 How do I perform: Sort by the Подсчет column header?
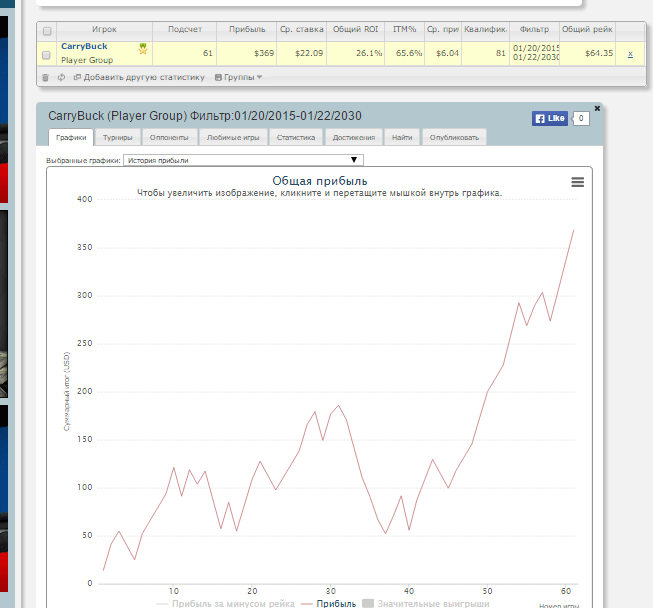[185, 30]
